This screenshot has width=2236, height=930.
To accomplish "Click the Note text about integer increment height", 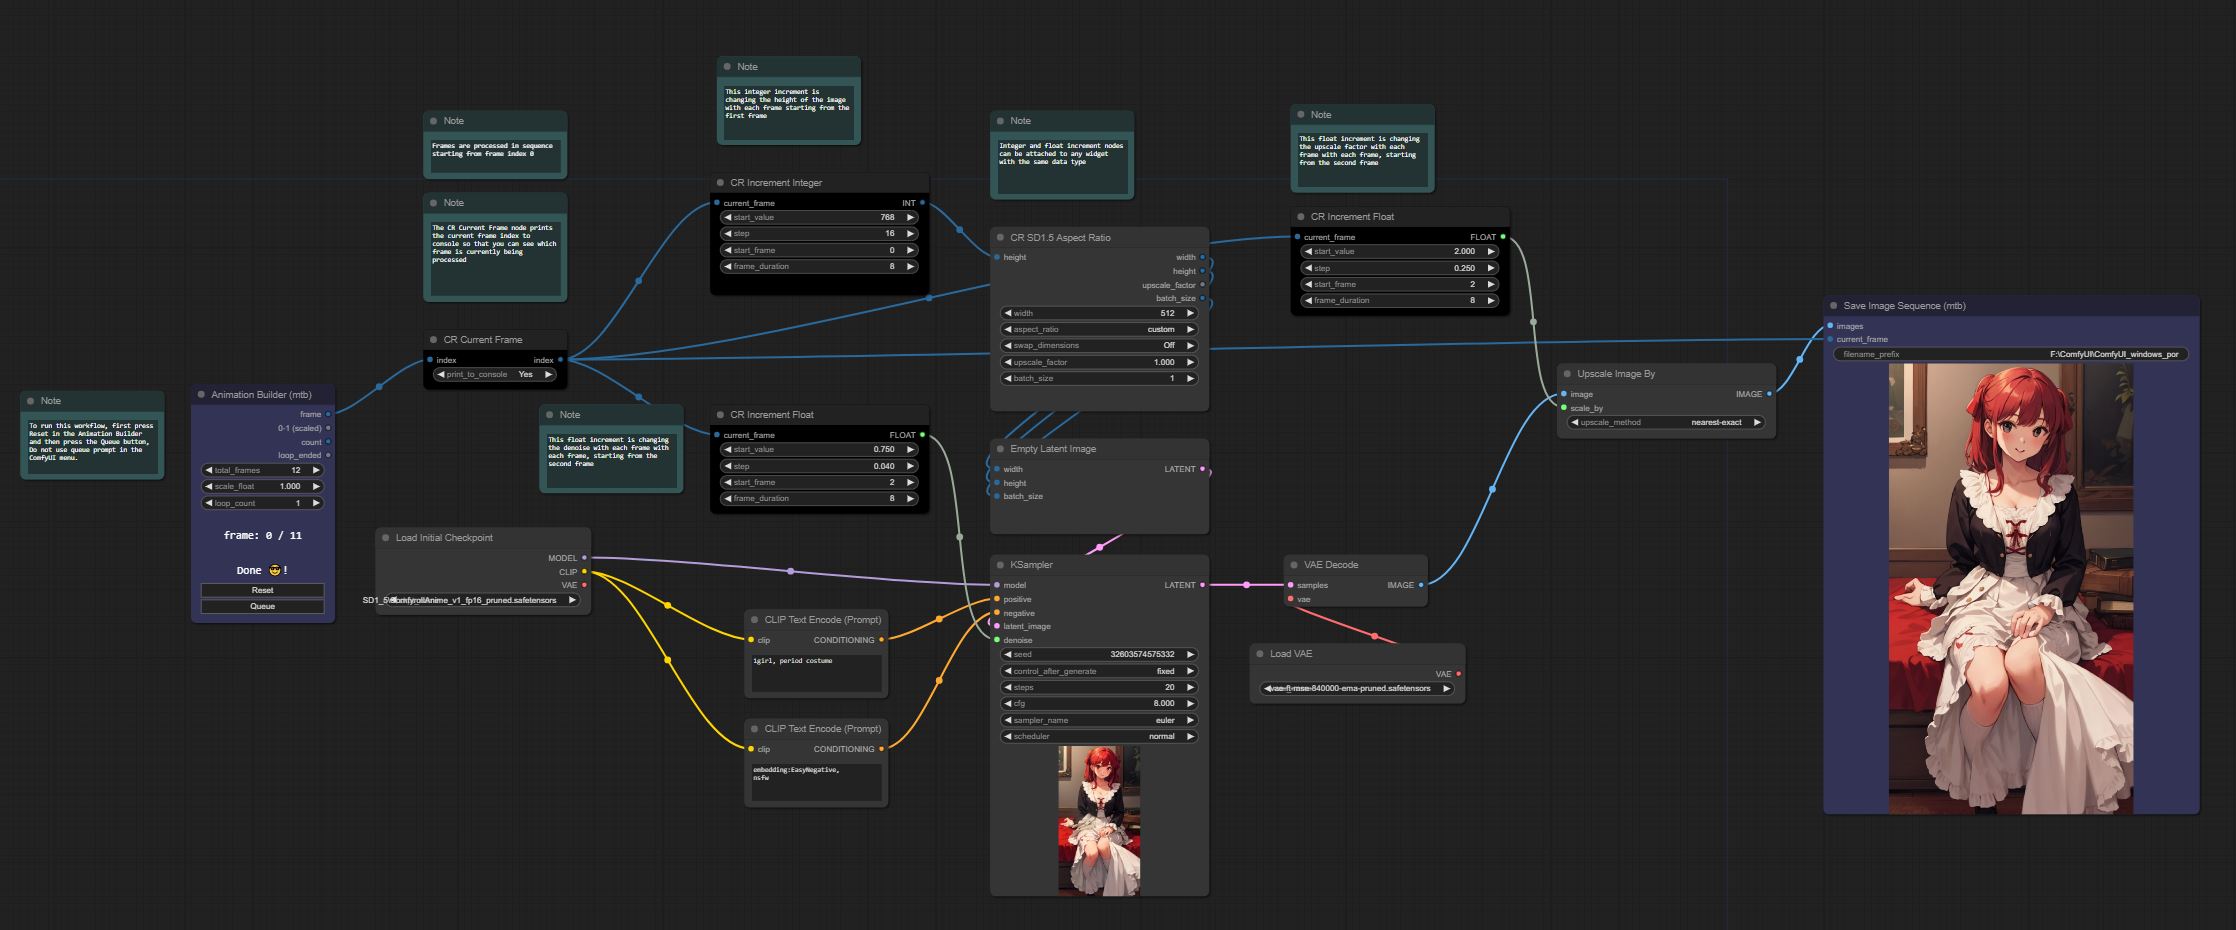I will coord(787,103).
